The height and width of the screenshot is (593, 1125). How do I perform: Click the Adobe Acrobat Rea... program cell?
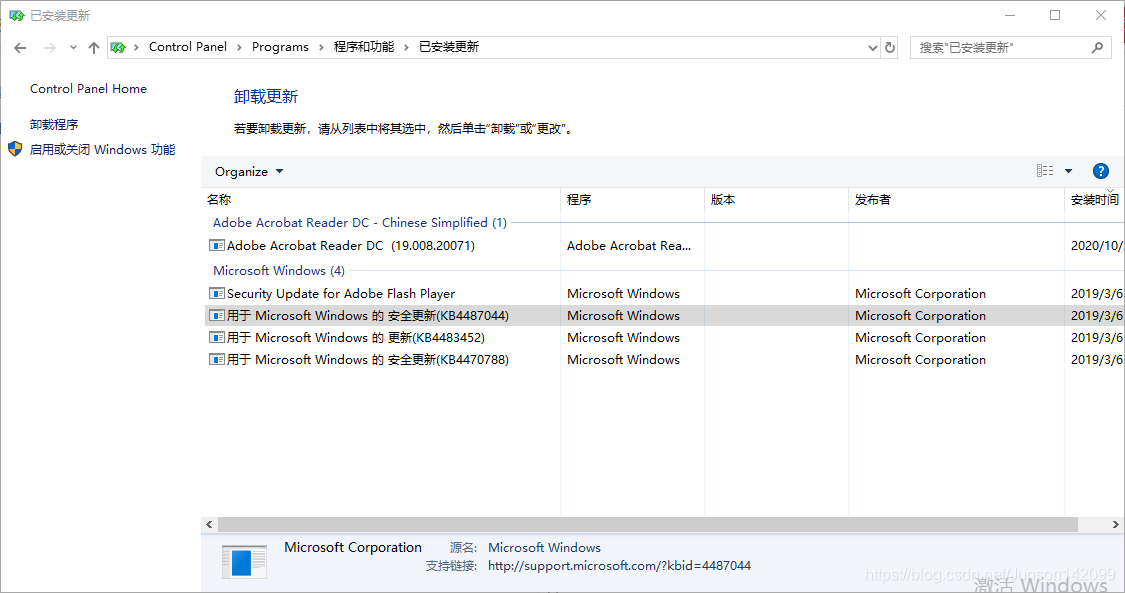(629, 246)
